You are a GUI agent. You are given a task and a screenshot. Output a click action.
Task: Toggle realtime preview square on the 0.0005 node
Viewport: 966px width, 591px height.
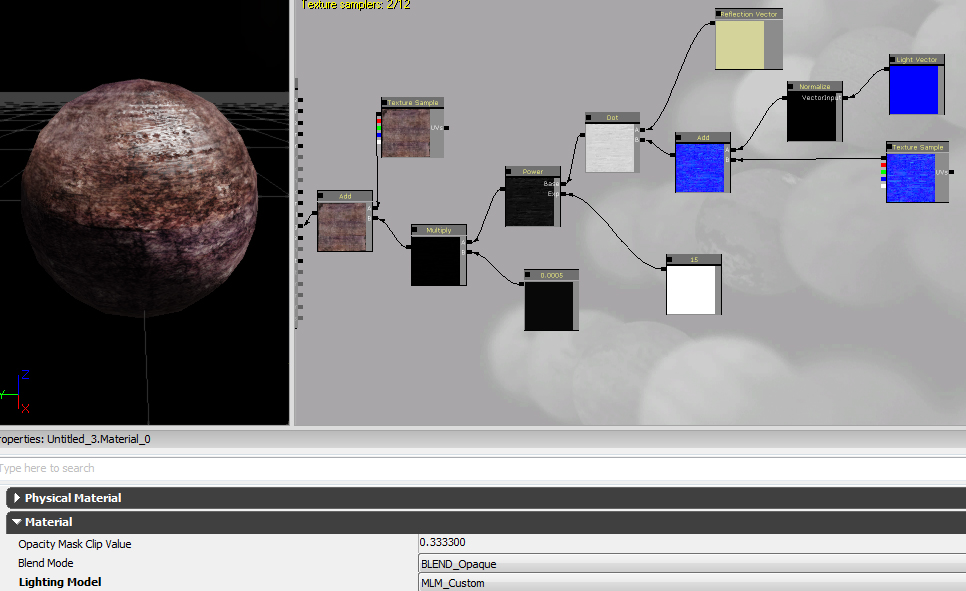[x=528, y=275]
